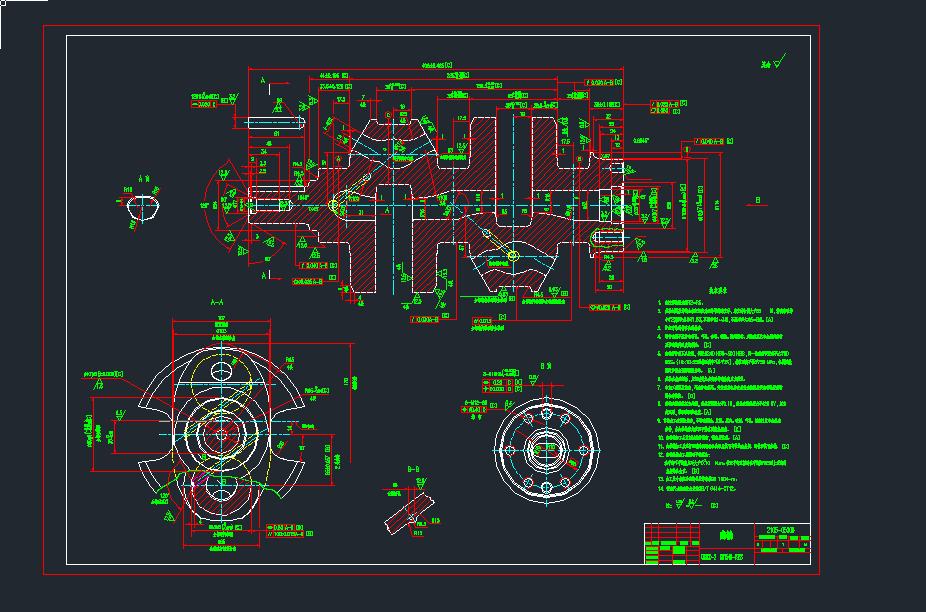Select note 14 in the technical requirements list
926x612 pixels.
710,489
